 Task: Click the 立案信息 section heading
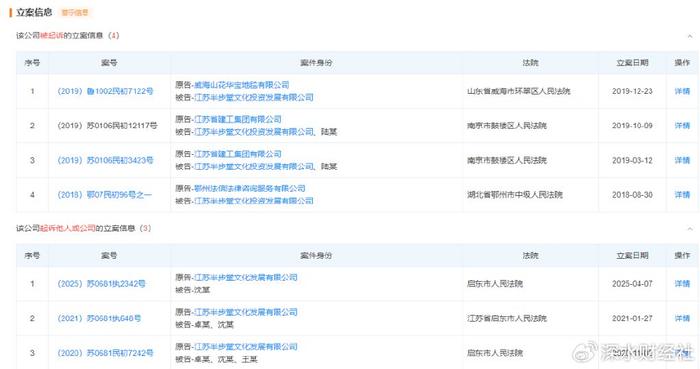click(x=34, y=12)
